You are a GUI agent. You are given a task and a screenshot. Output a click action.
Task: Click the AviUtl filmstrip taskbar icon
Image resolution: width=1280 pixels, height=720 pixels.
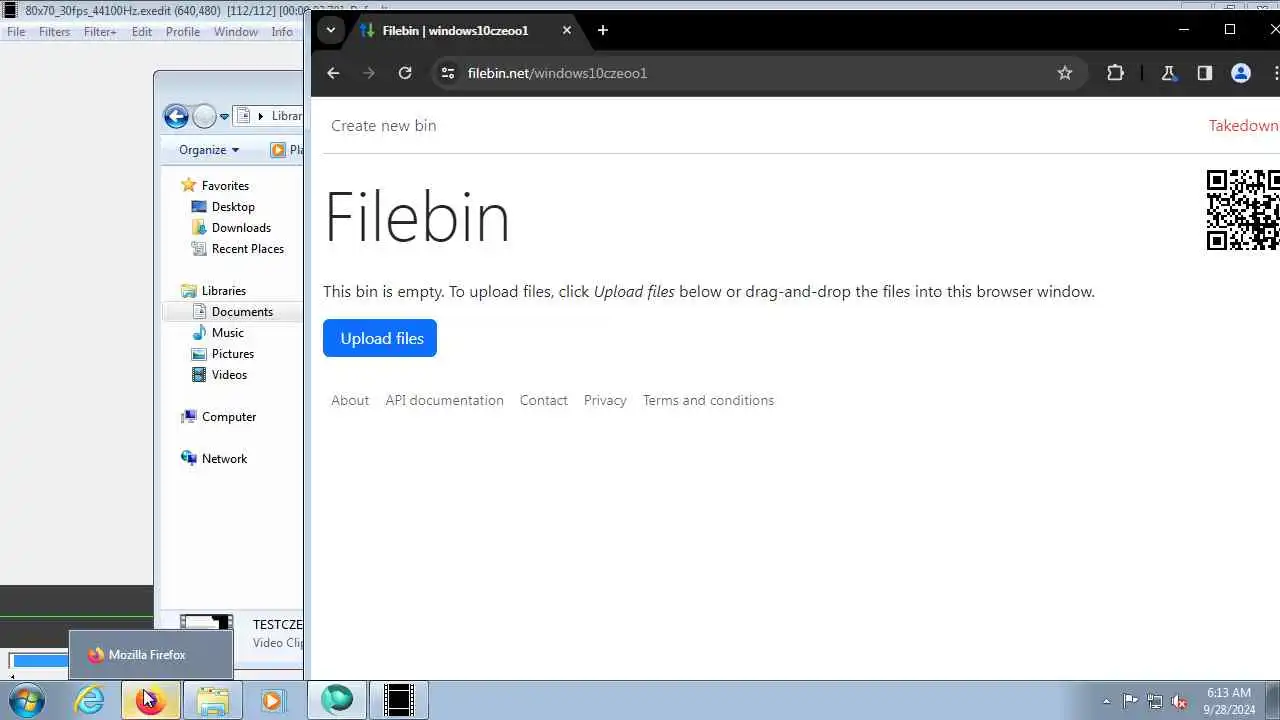(x=399, y=700)
